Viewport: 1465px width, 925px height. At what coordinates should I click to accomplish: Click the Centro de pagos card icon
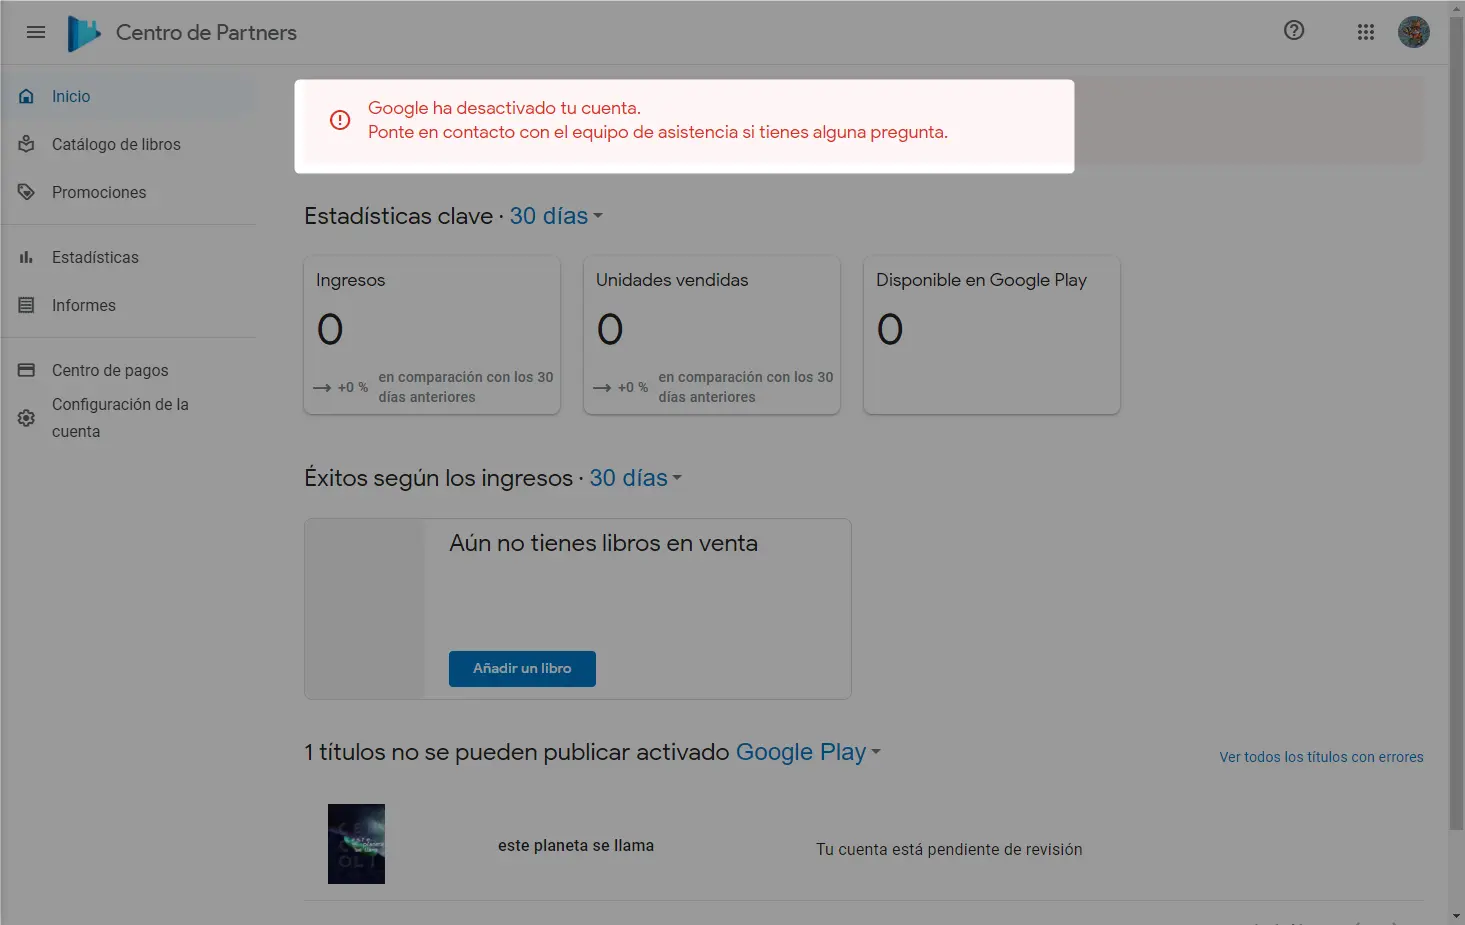pos(27,370)
